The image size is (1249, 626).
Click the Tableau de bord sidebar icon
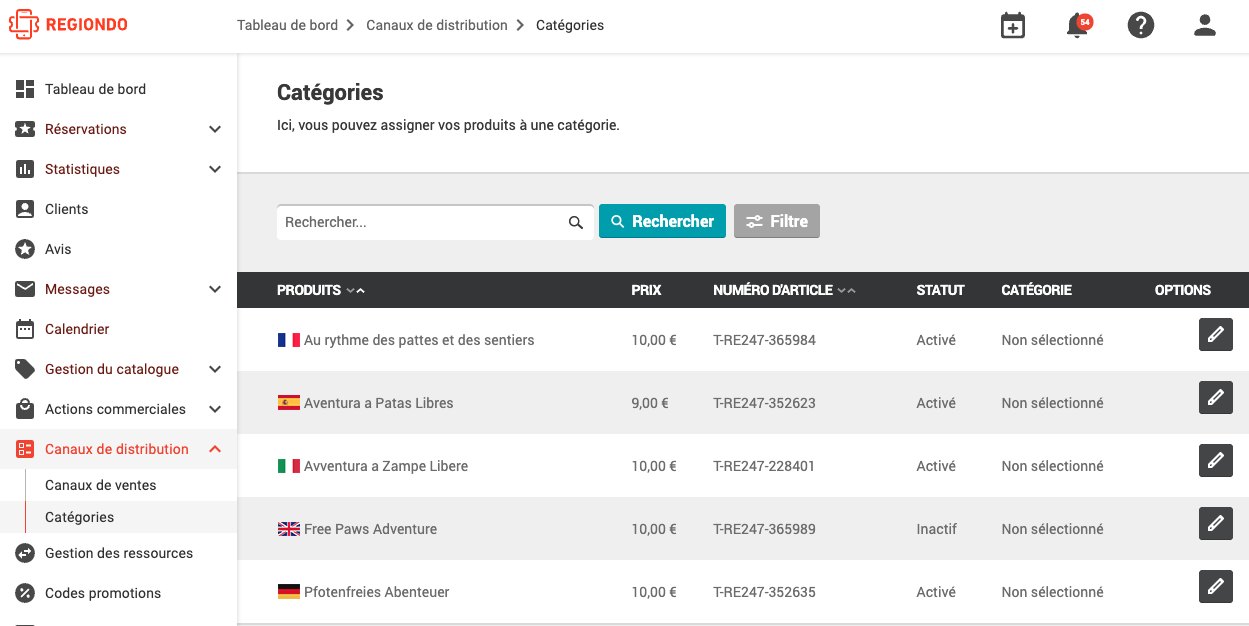pyautogui.click(x=25, y=89)
